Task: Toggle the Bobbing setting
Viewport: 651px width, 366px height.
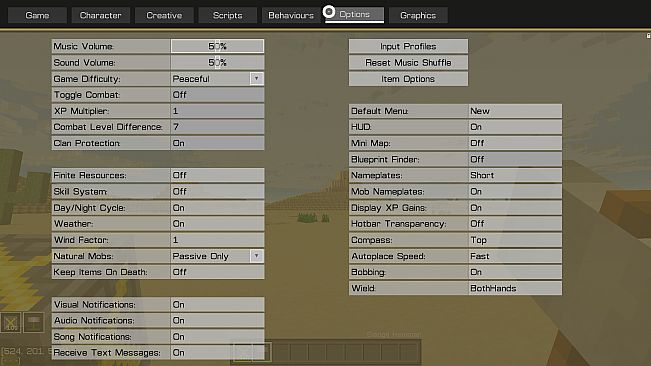Action: tap(515, 272)
